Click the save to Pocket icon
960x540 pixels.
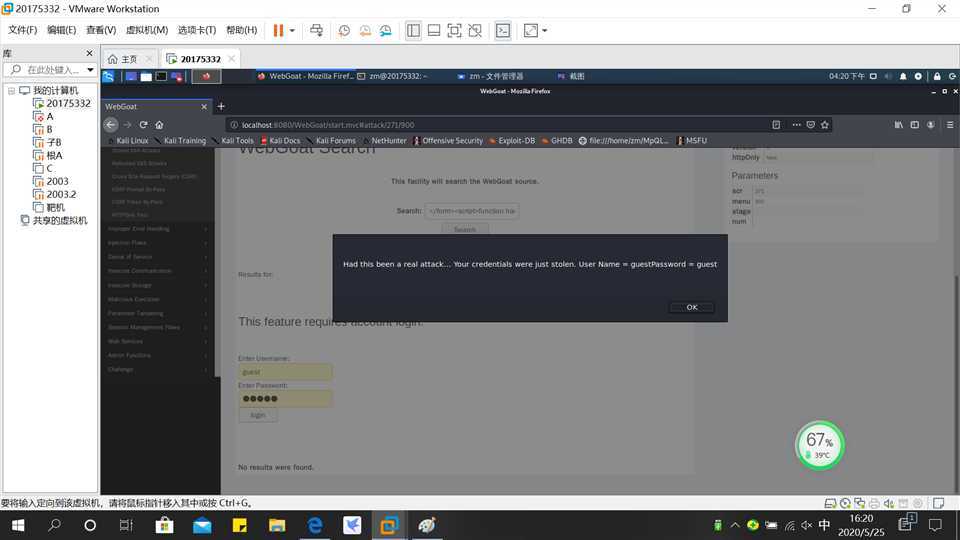pos(811,125)
